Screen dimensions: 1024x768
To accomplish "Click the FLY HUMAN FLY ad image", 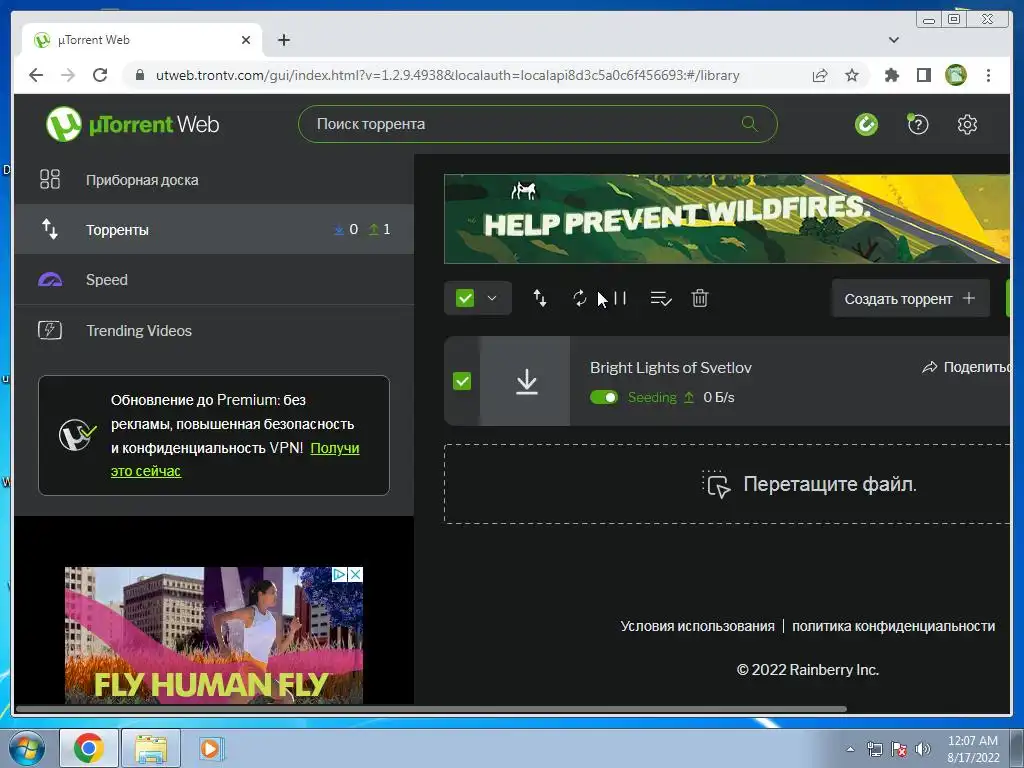I will (214, 635).
